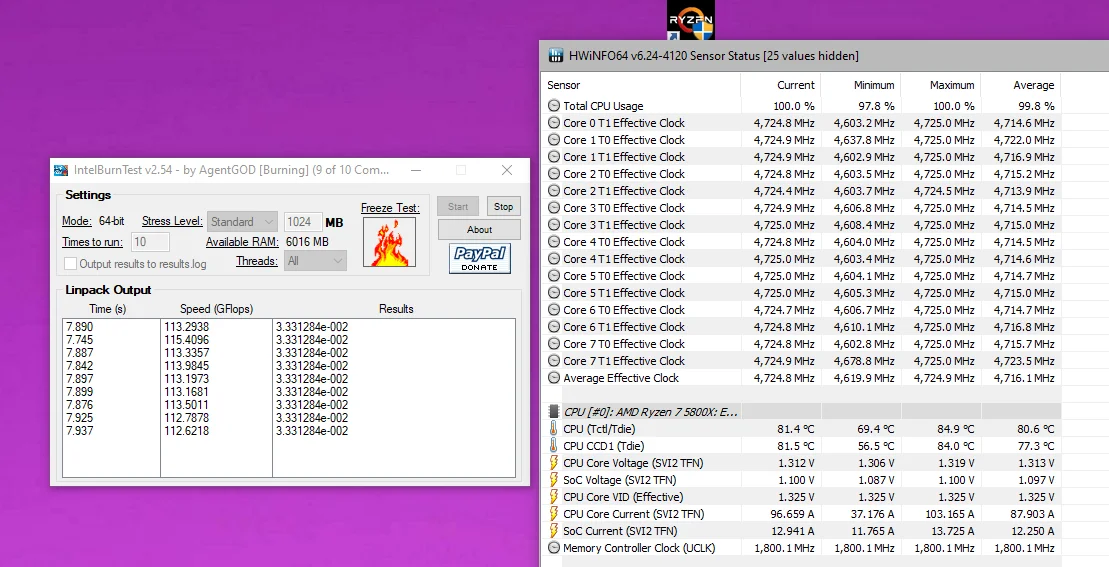Image resolution: width=1109 pixels, height=567 pixels.
Task: Minimize the IntelBurnTest window
Action: pyautogui.click(x=416, y=170)
